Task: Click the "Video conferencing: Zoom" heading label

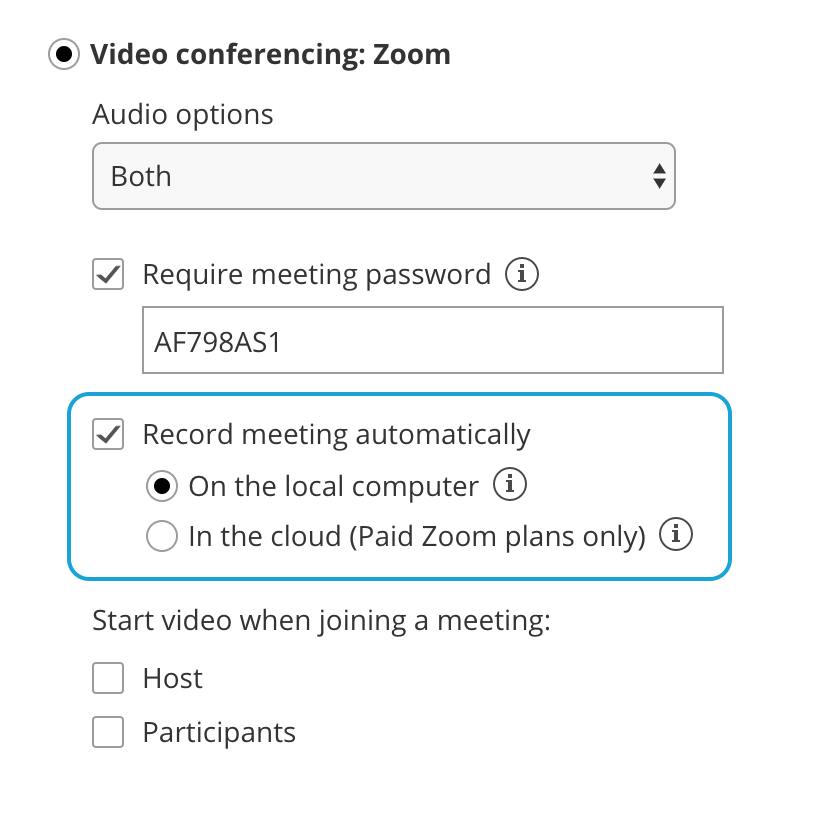Action: pos(270,54)
